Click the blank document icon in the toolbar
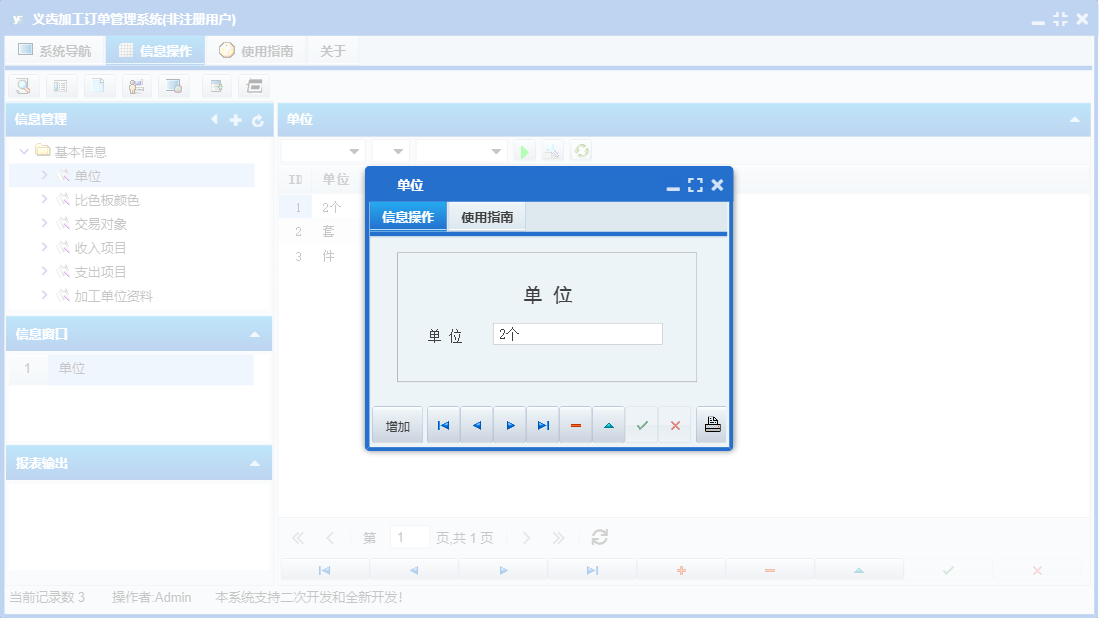Viewport: 1099px width, 618px height. click(x=99, y=86)
